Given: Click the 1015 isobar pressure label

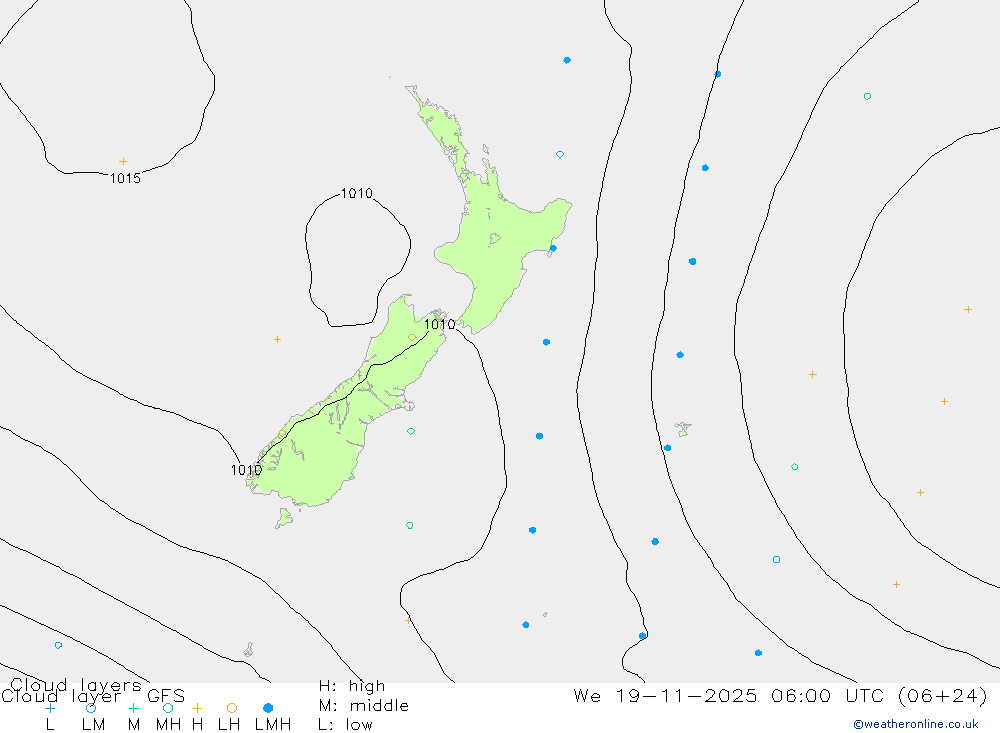Looking at the screenshot, I should (x=125, y=178).
